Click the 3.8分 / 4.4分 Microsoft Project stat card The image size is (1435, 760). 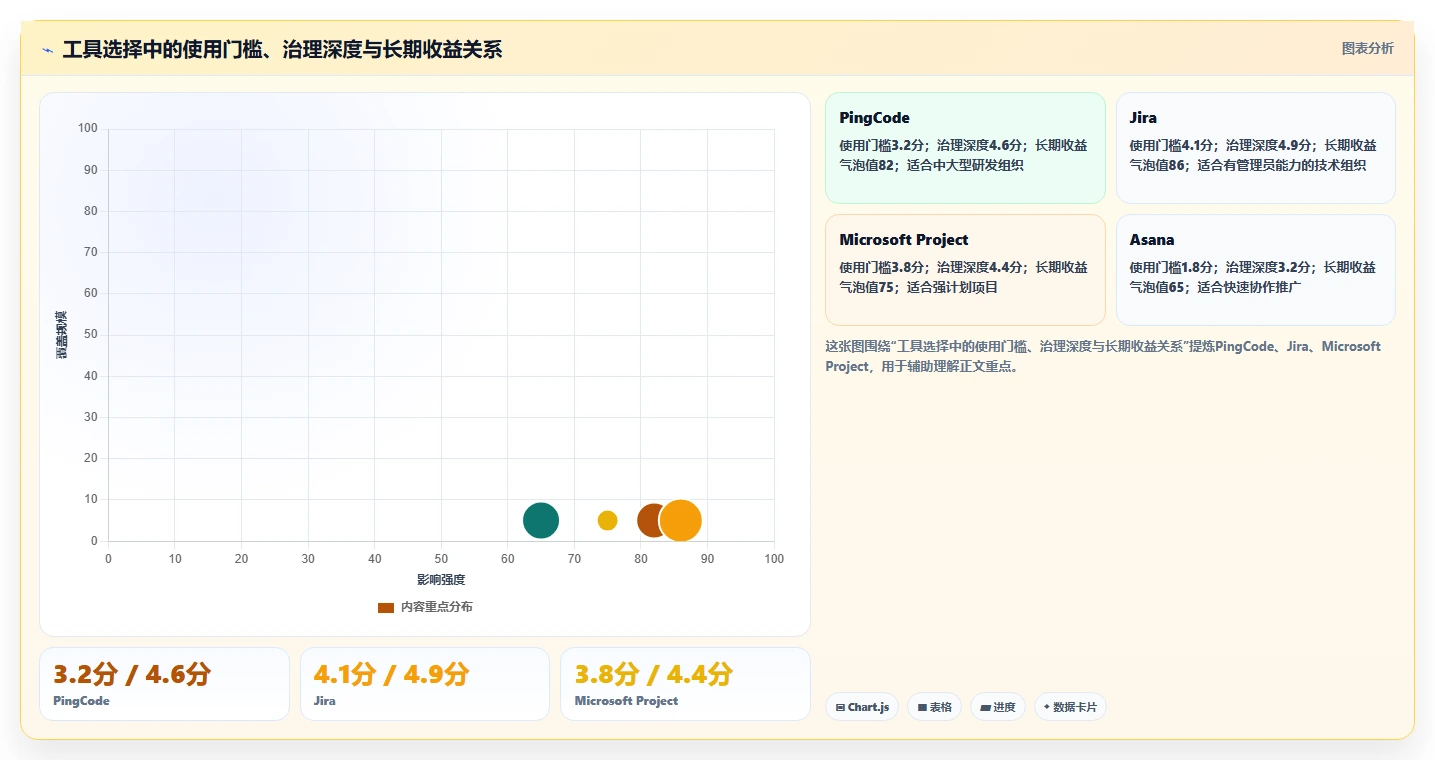685,684
